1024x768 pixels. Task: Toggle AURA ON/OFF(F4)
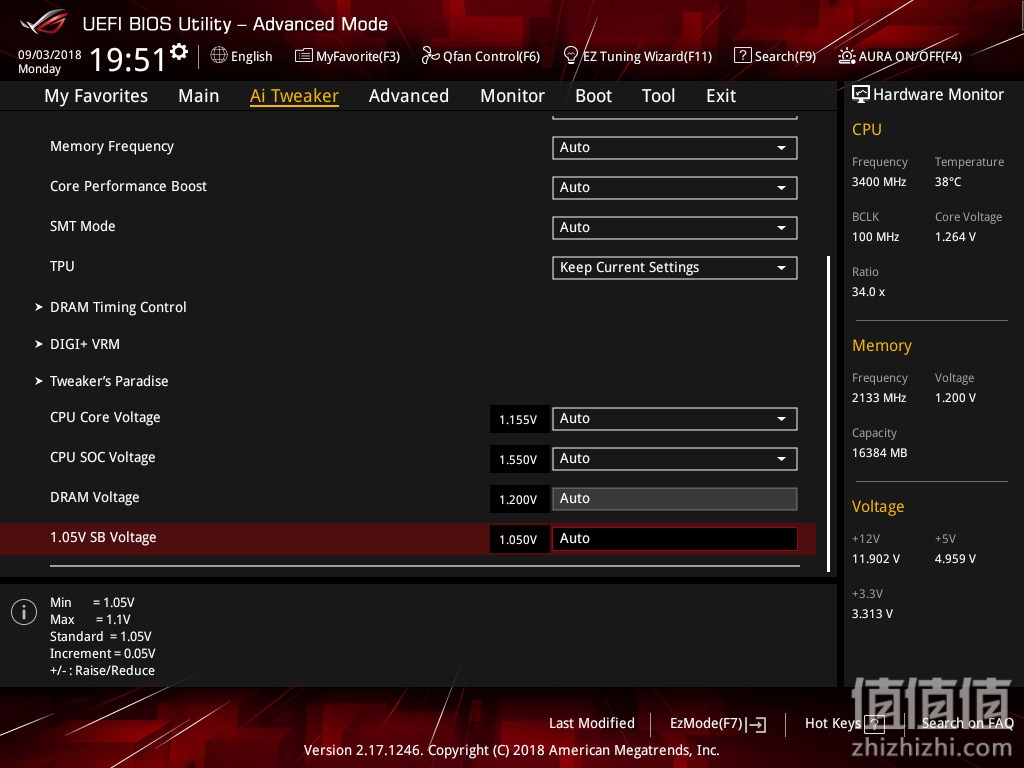[x=910, y=56]
